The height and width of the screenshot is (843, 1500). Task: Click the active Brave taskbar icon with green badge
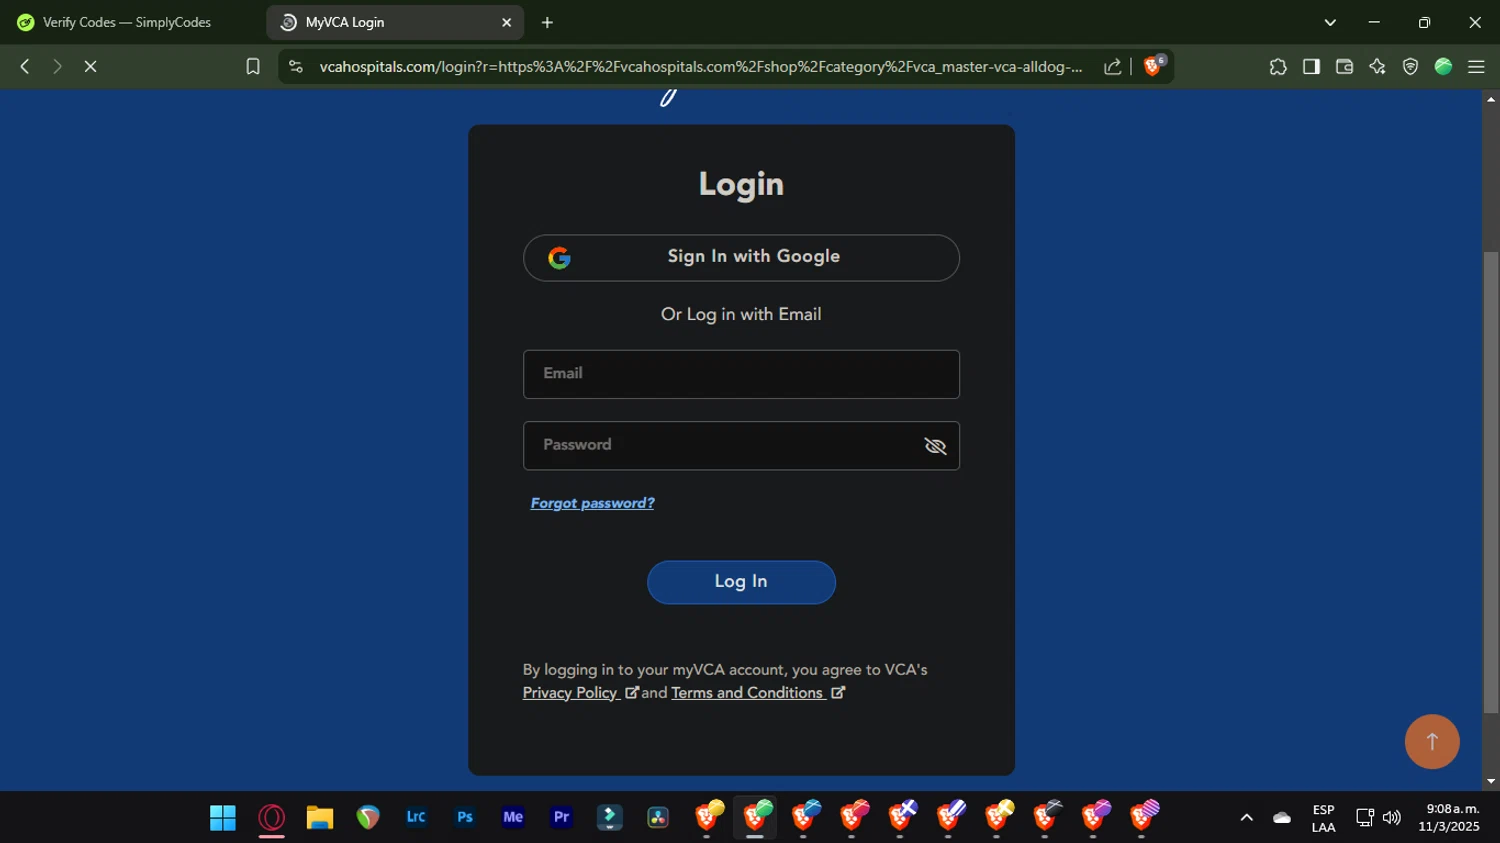pyautogui.click(x=756, y=817)
